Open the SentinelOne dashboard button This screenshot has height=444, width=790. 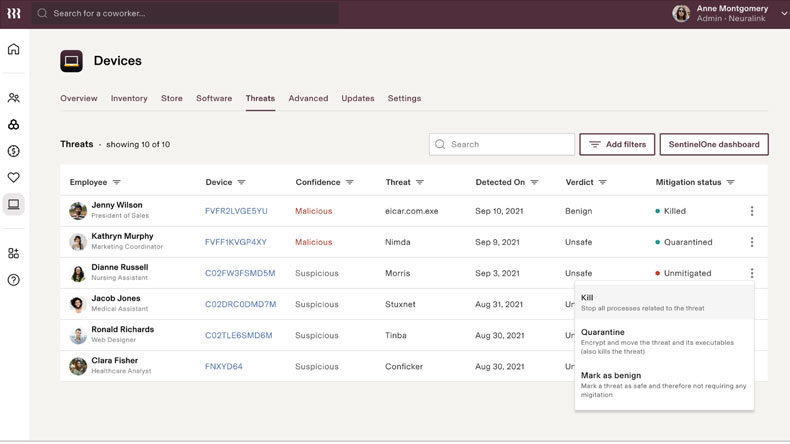pos(713,144)
